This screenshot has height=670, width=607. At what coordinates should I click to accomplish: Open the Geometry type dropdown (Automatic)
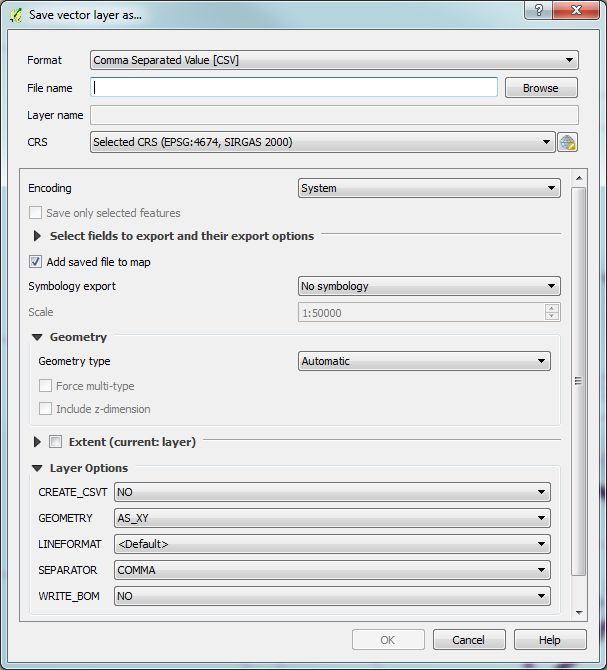[x=424, y=361]
